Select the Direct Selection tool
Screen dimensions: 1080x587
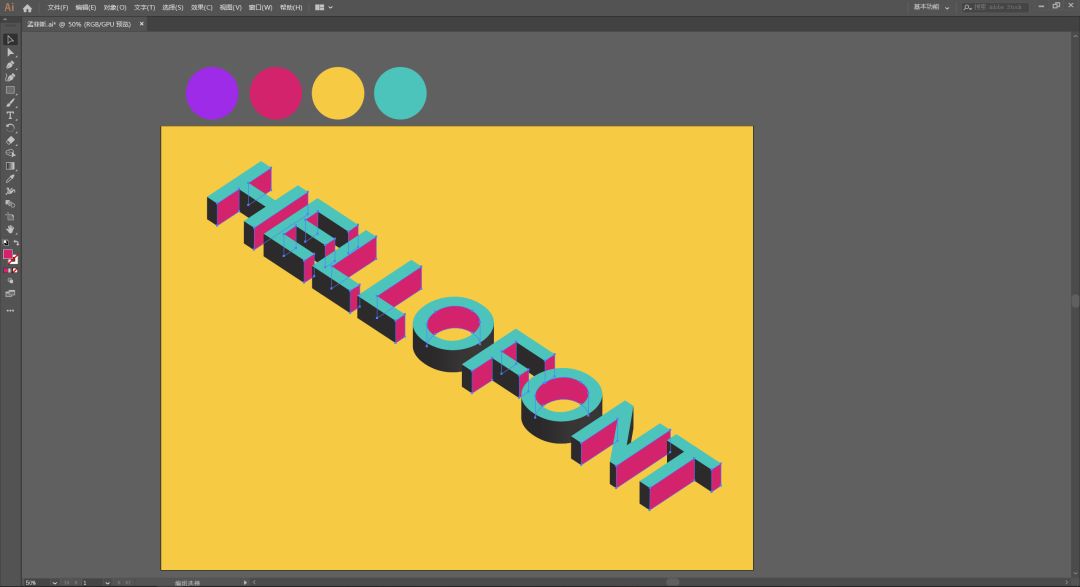10,52
